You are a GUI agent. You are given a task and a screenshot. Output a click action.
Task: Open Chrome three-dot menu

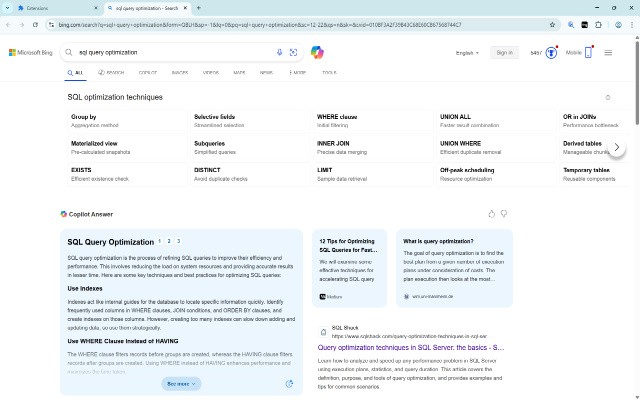click(x=631, y=25)
